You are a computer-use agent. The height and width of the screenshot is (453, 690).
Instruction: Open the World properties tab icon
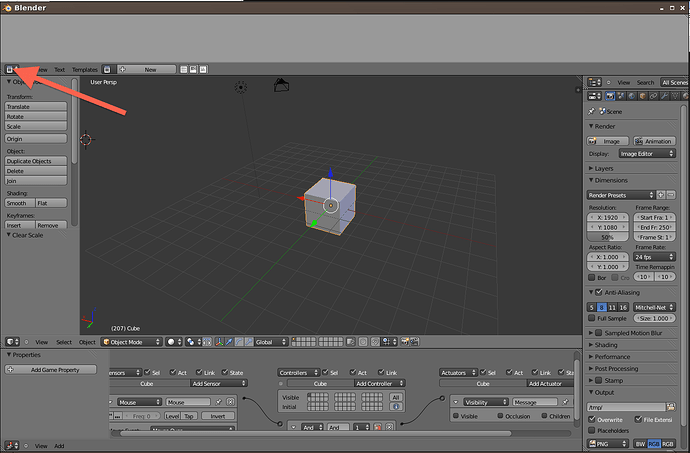point(631,96)
